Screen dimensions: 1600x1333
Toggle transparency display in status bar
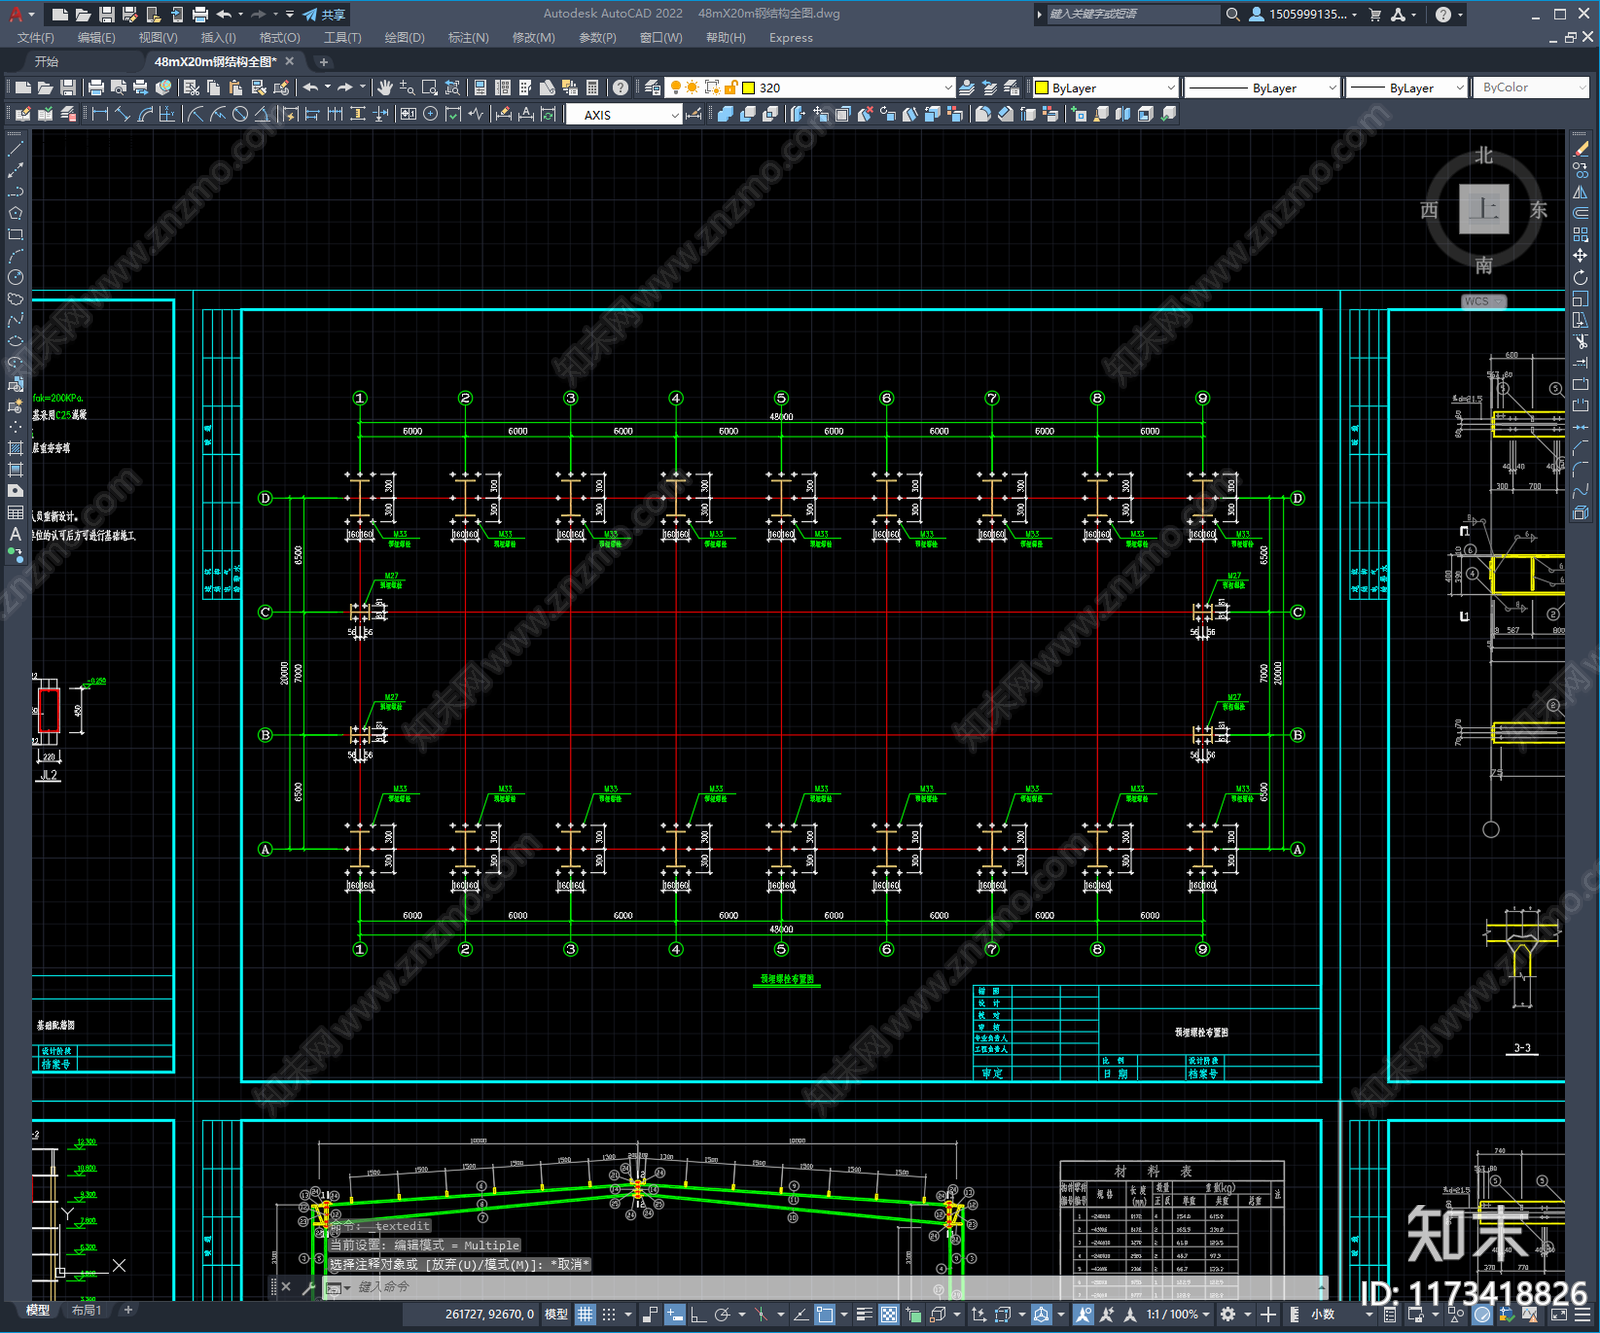[888, 1314]
